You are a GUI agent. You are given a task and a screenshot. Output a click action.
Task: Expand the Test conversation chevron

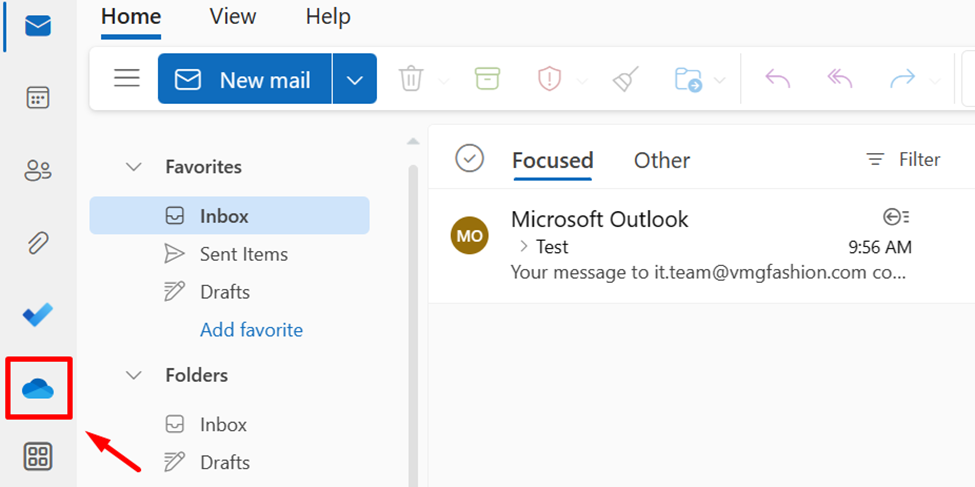coord(524,247)
